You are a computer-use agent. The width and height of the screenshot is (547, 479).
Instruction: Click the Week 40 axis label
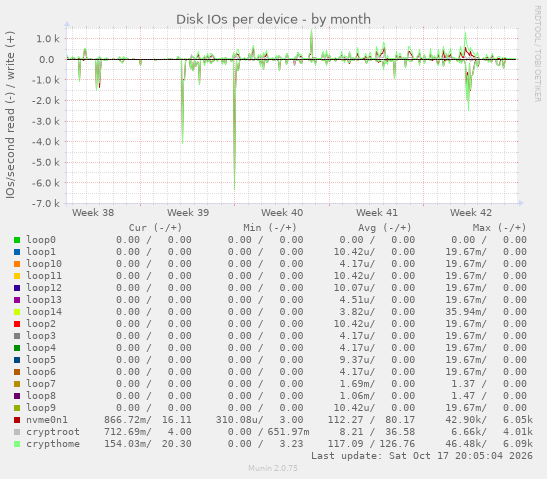(282, 212)
